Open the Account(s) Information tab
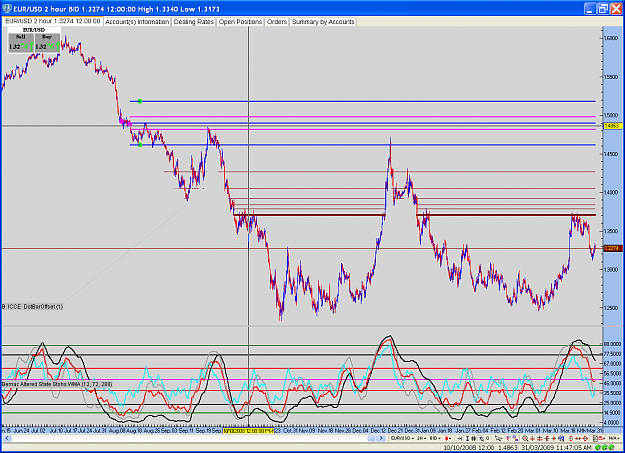This screenshot has width=625, height=453. coord(137,22)
